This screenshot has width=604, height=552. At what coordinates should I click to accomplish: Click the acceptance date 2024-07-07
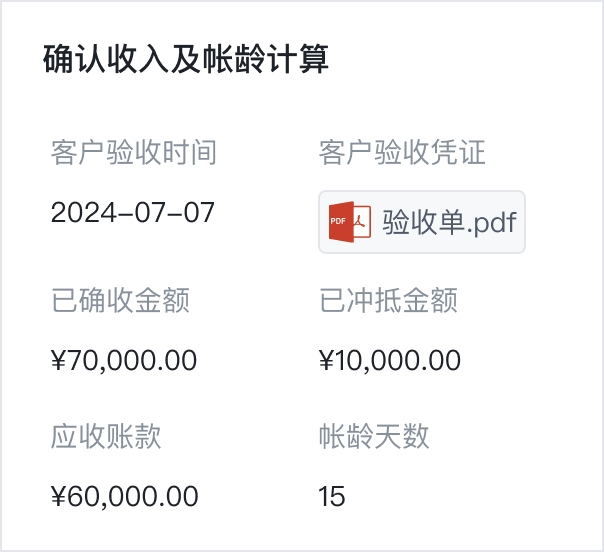[133, 213]
